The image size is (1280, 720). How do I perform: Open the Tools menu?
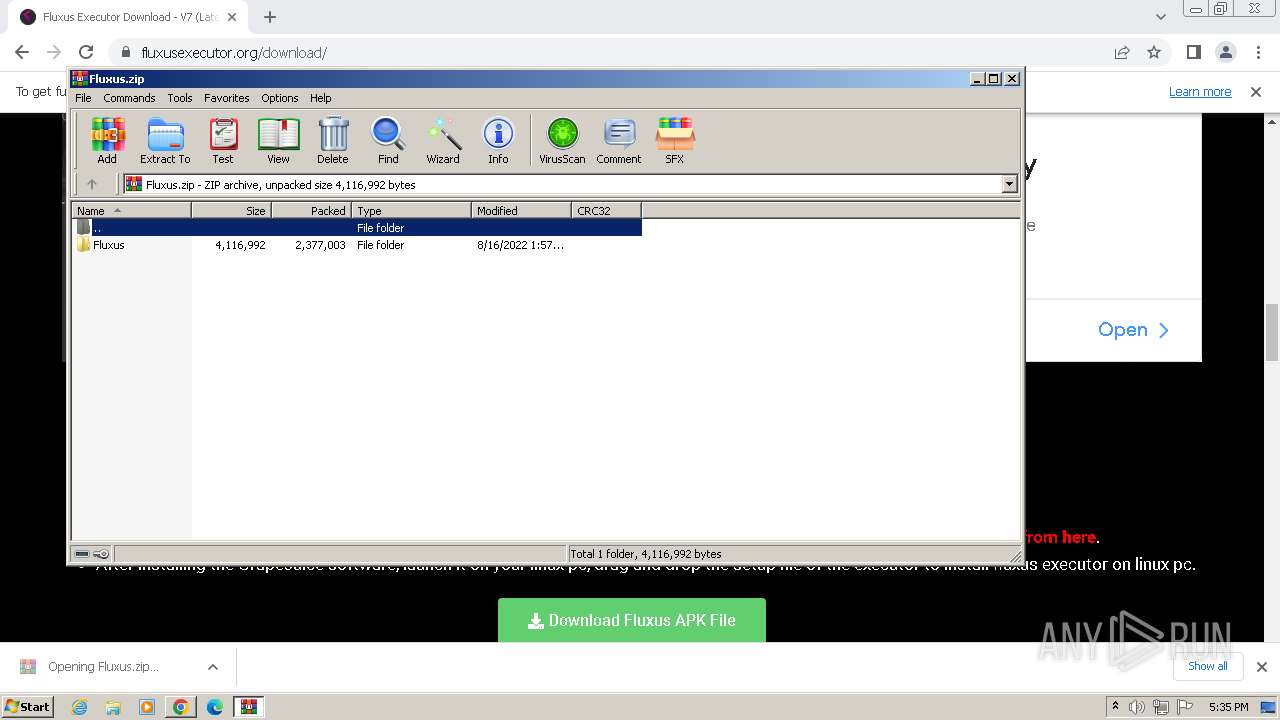180,98
